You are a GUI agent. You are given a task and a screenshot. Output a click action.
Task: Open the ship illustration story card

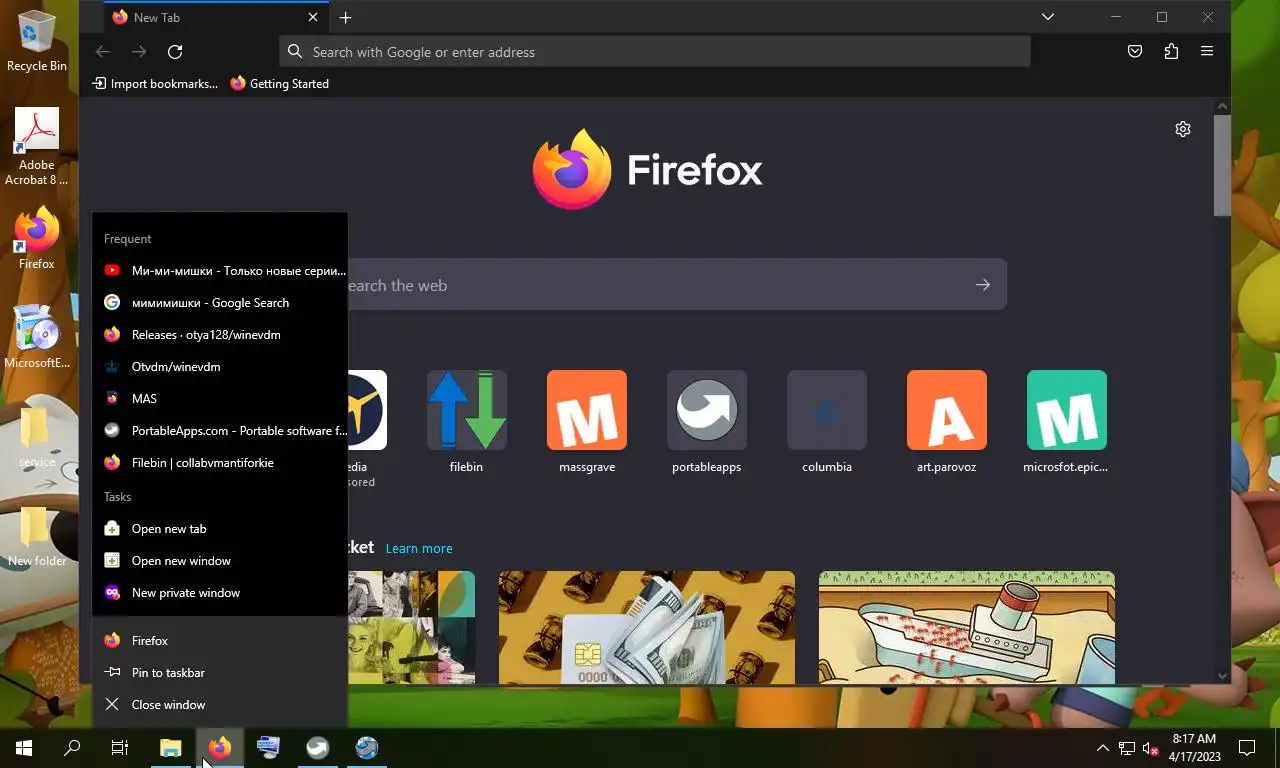pyautogui.click(x=967, y=627)
